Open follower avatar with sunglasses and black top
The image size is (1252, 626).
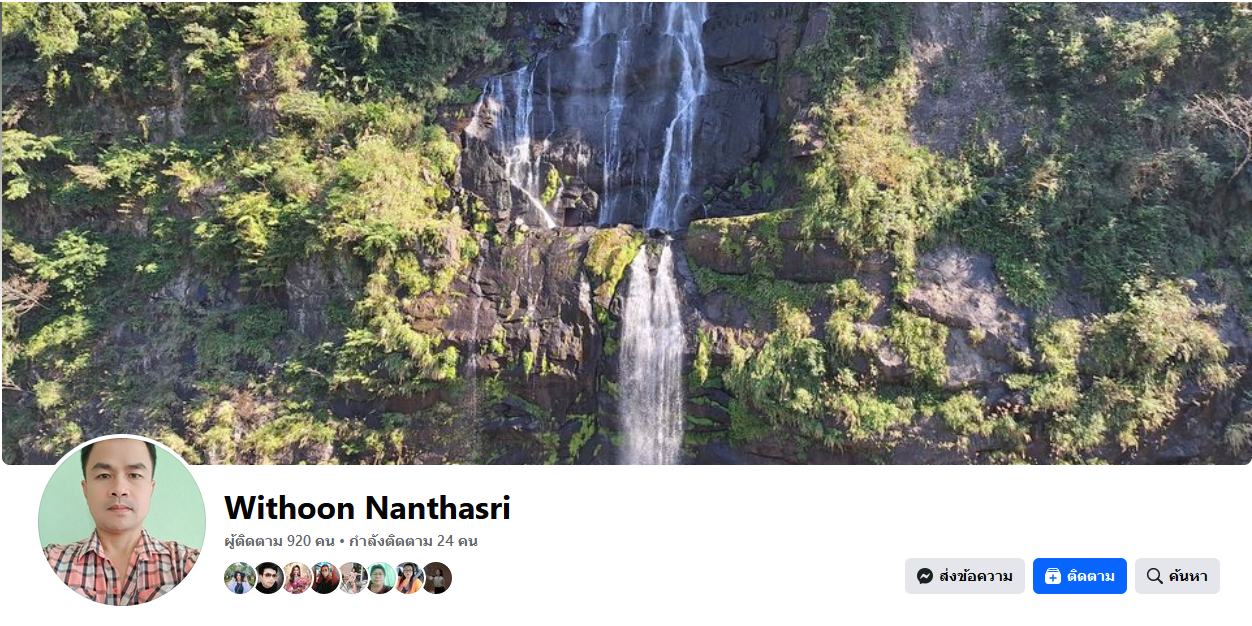(x=268, y=578)
